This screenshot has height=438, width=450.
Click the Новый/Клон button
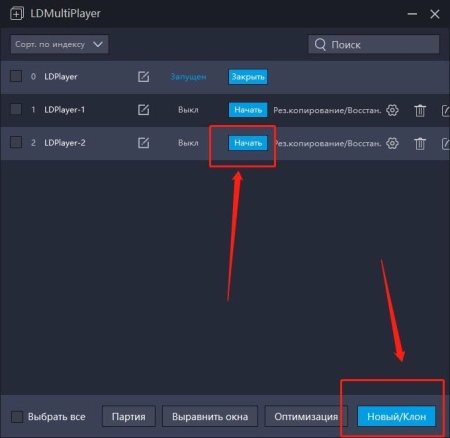point(396,416)
